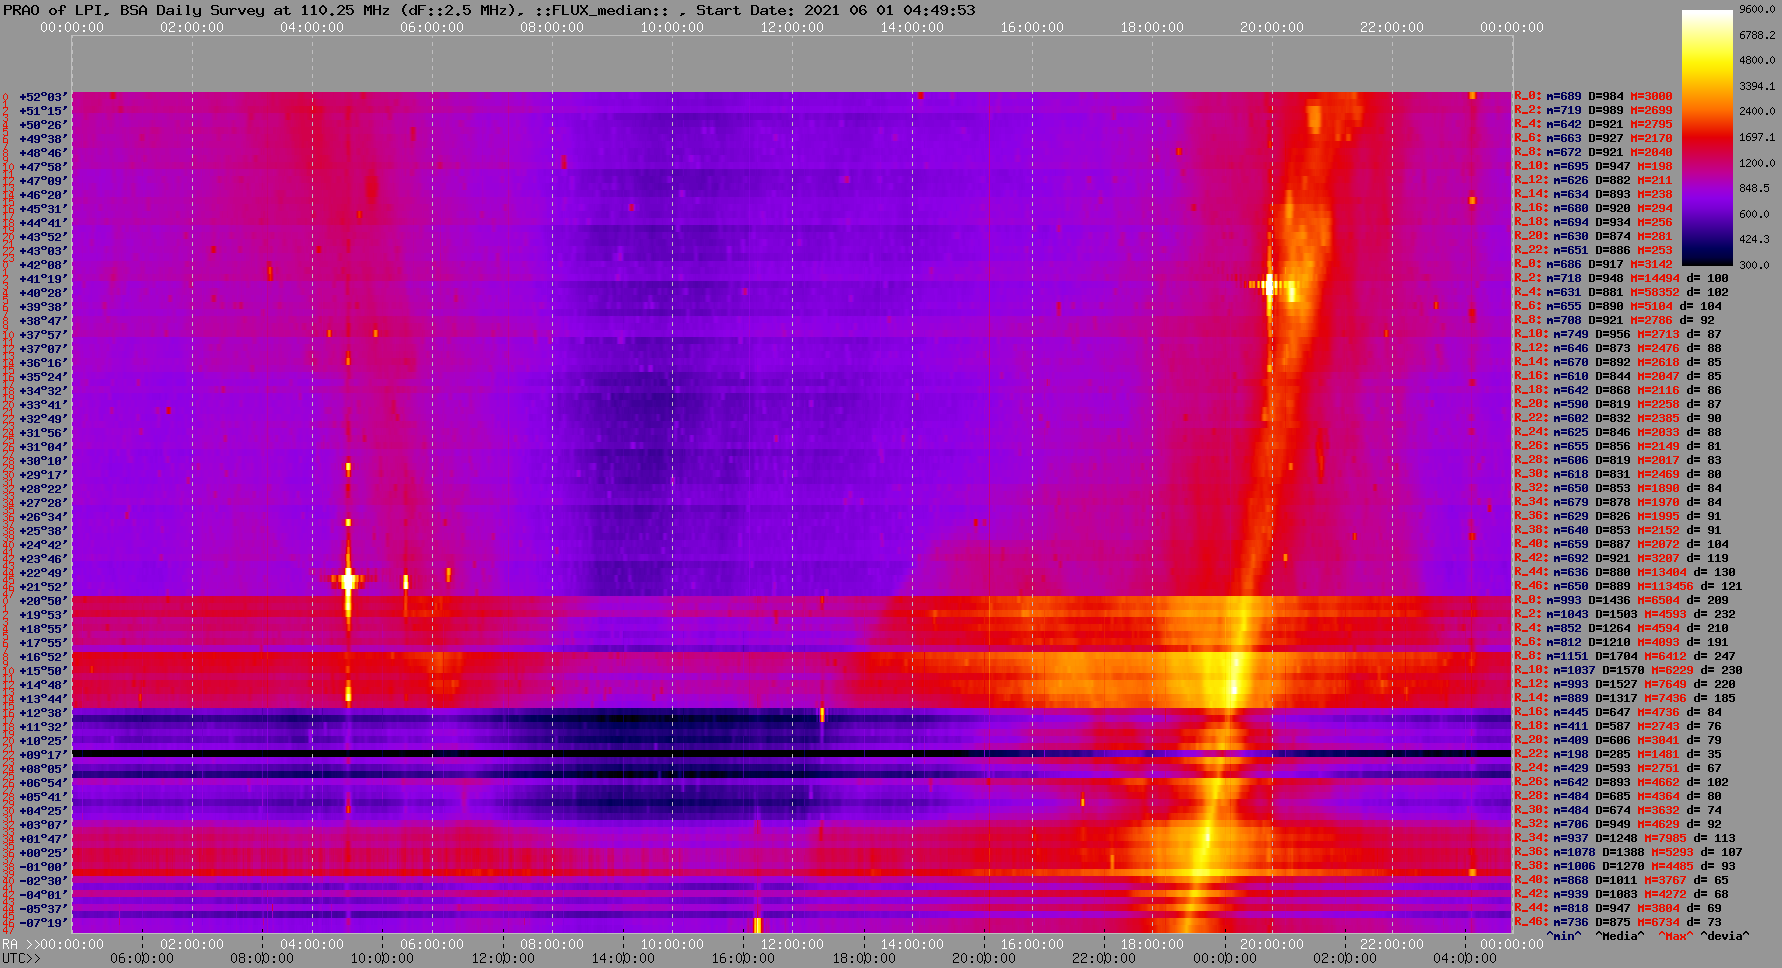Click the top axis '14:00:00' time label

pos(912,27)
